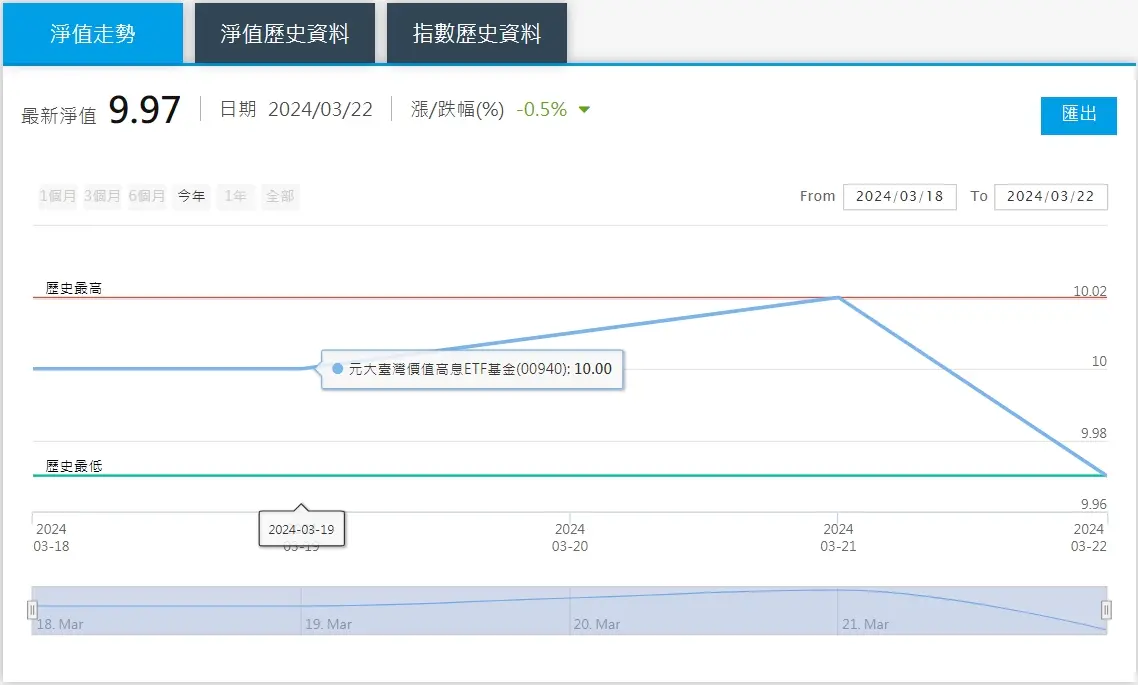Open the 淨值歷史資料 tab
The height and width of the screenshot is (685, 1138).
[x=285, y=34]
